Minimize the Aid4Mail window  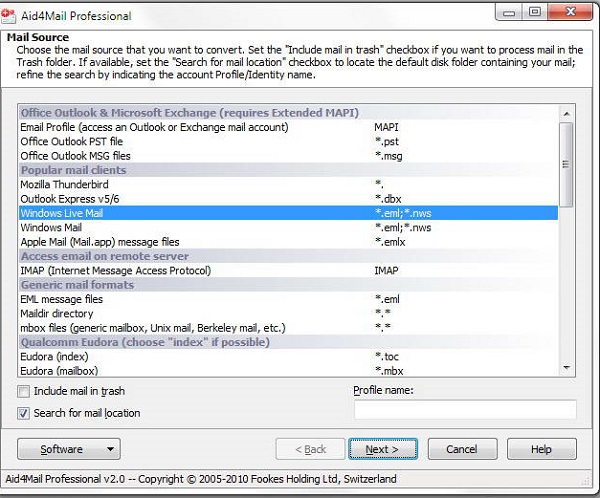click(509, 12)
